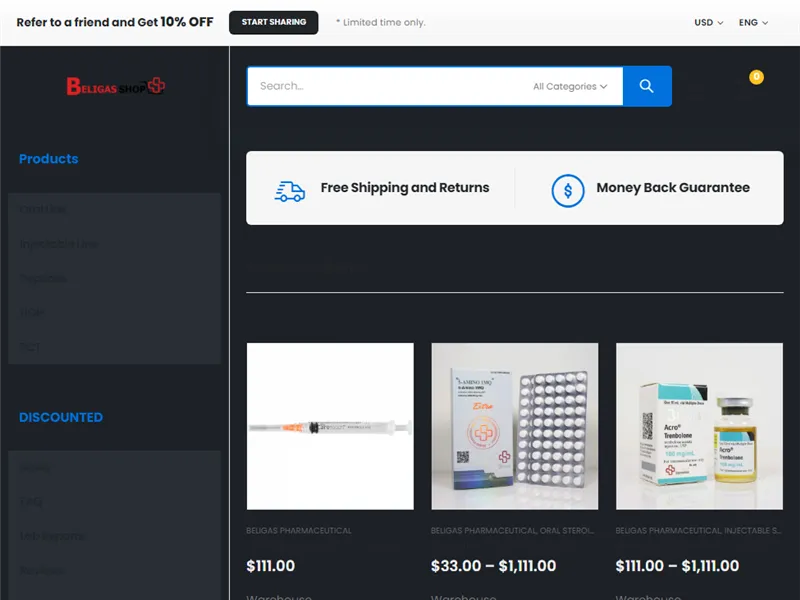
Task: Click 'BELIGAS PHARMACEUTICAL, ORAL STEROI...' category text
Action: click(512, 531)
